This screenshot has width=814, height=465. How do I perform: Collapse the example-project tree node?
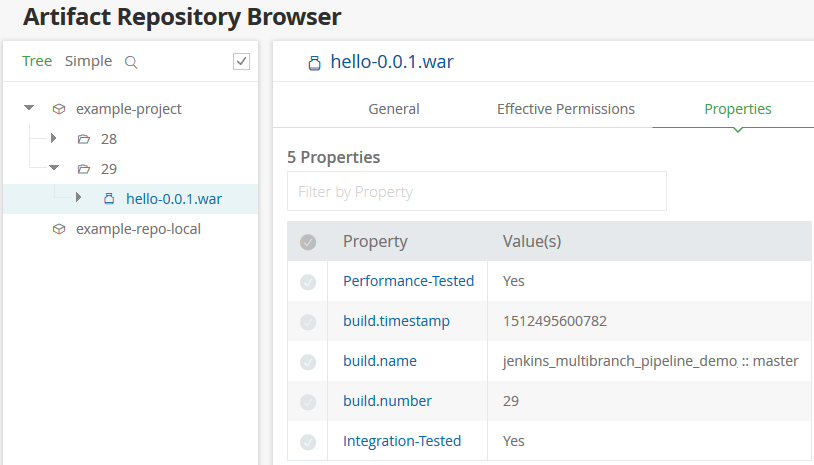(29, 108)
